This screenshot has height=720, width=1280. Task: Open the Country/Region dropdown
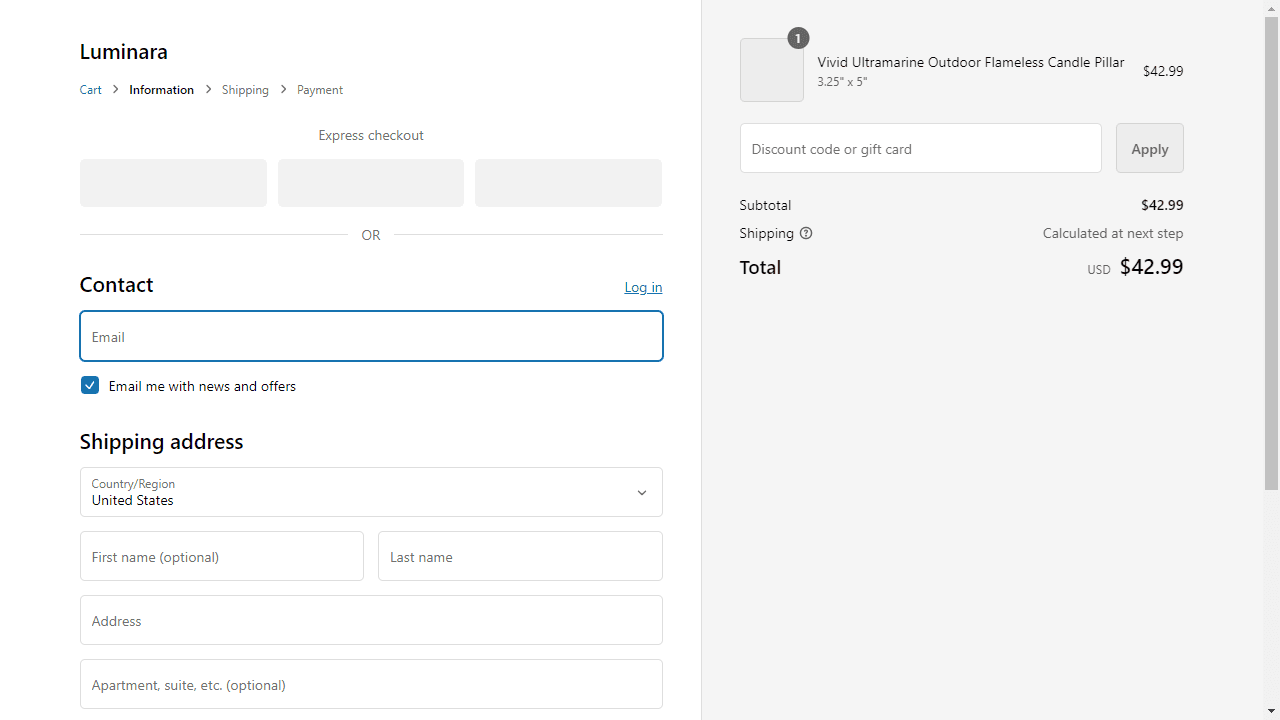[371, 492]
